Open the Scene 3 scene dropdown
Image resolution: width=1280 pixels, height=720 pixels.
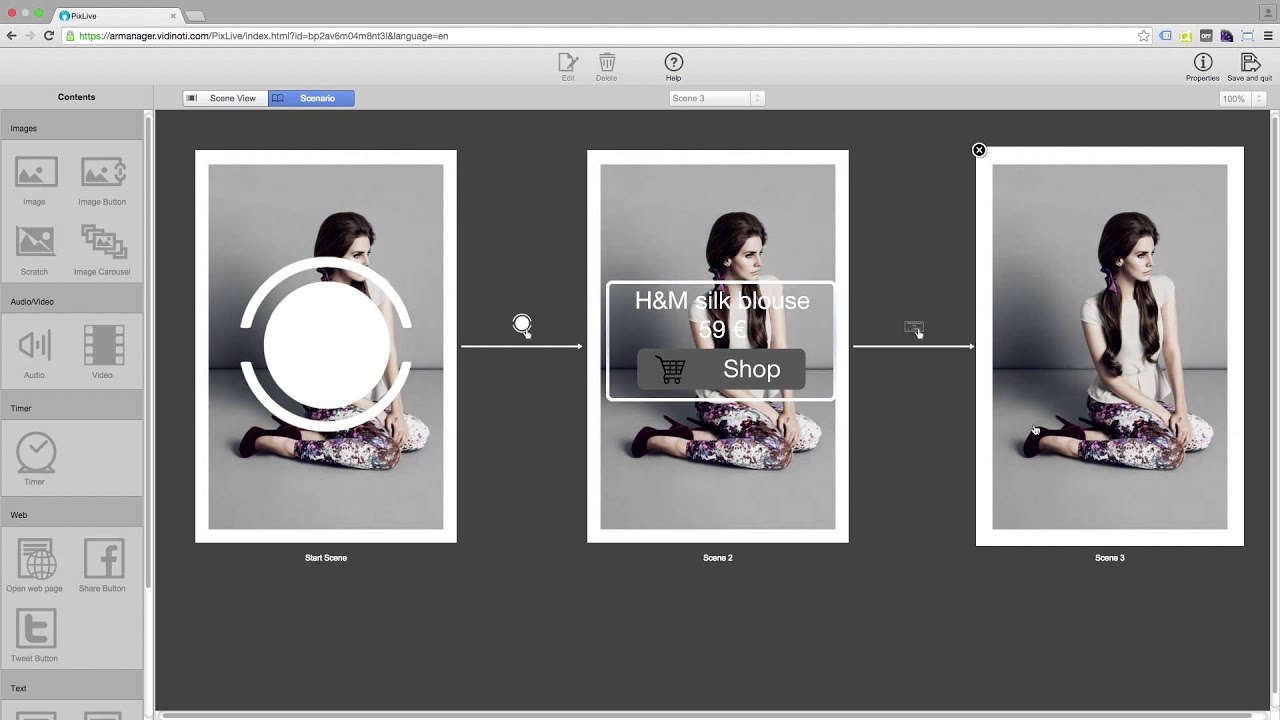(x=717, y=98)
